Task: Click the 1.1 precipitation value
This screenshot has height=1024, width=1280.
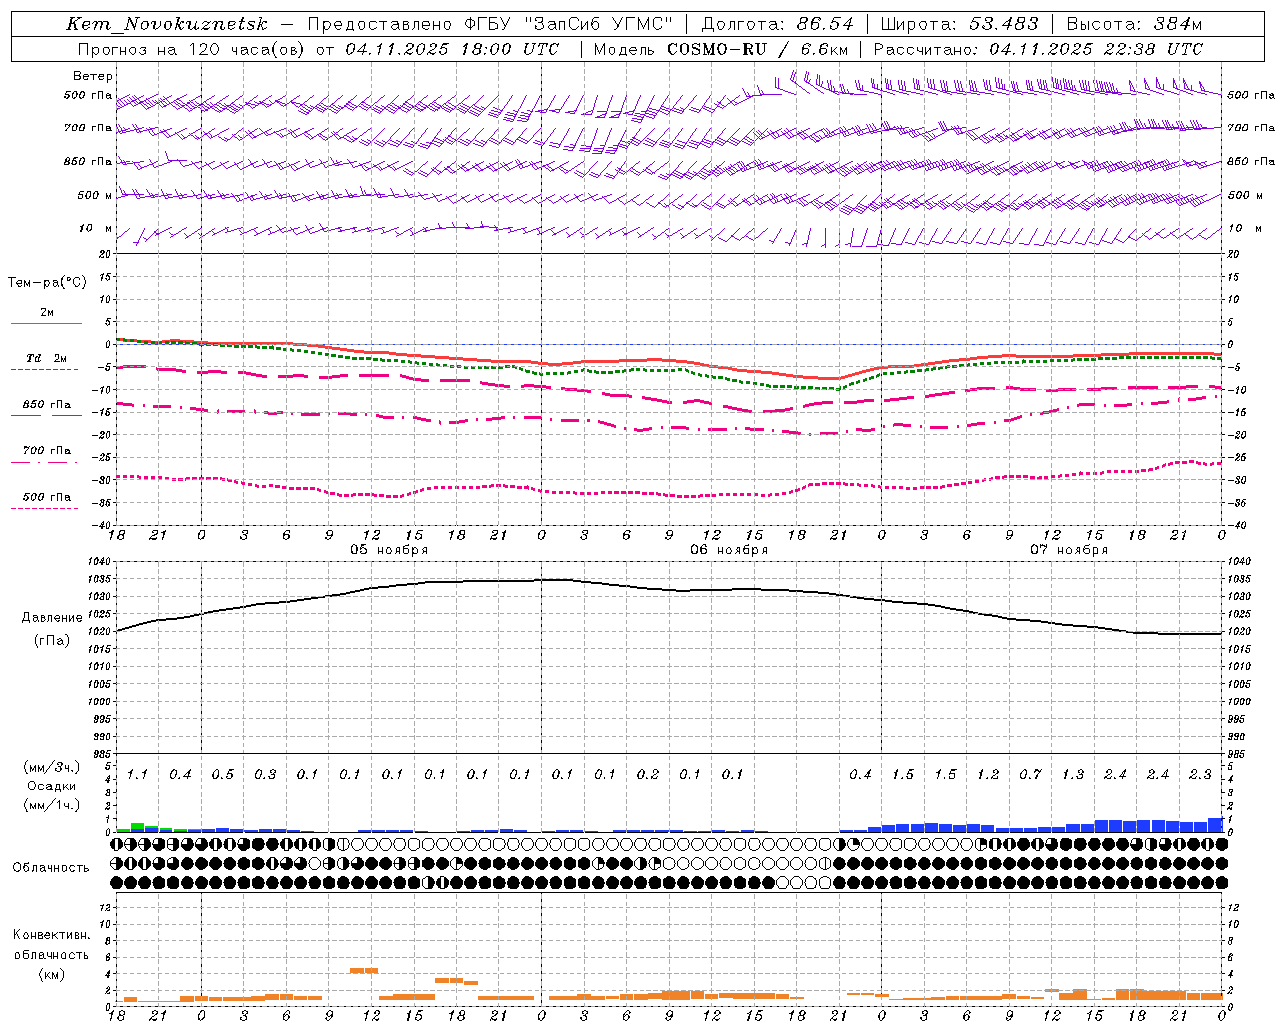Action: coord(137,775)
